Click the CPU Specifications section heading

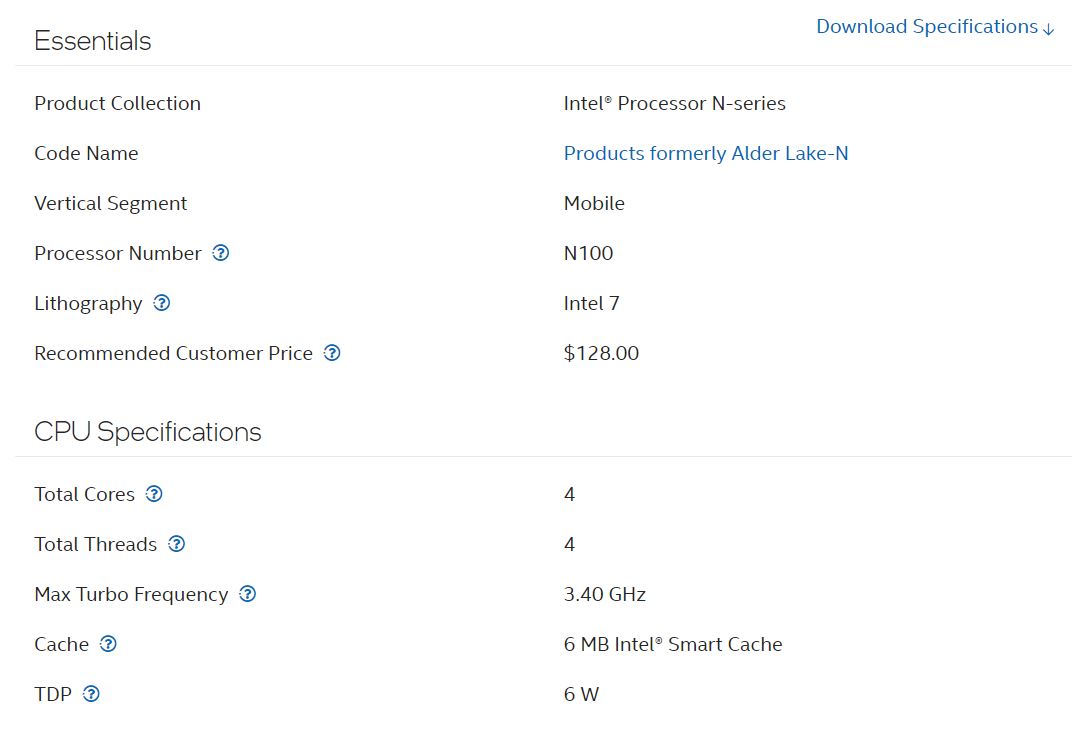[x=148, y=432]
